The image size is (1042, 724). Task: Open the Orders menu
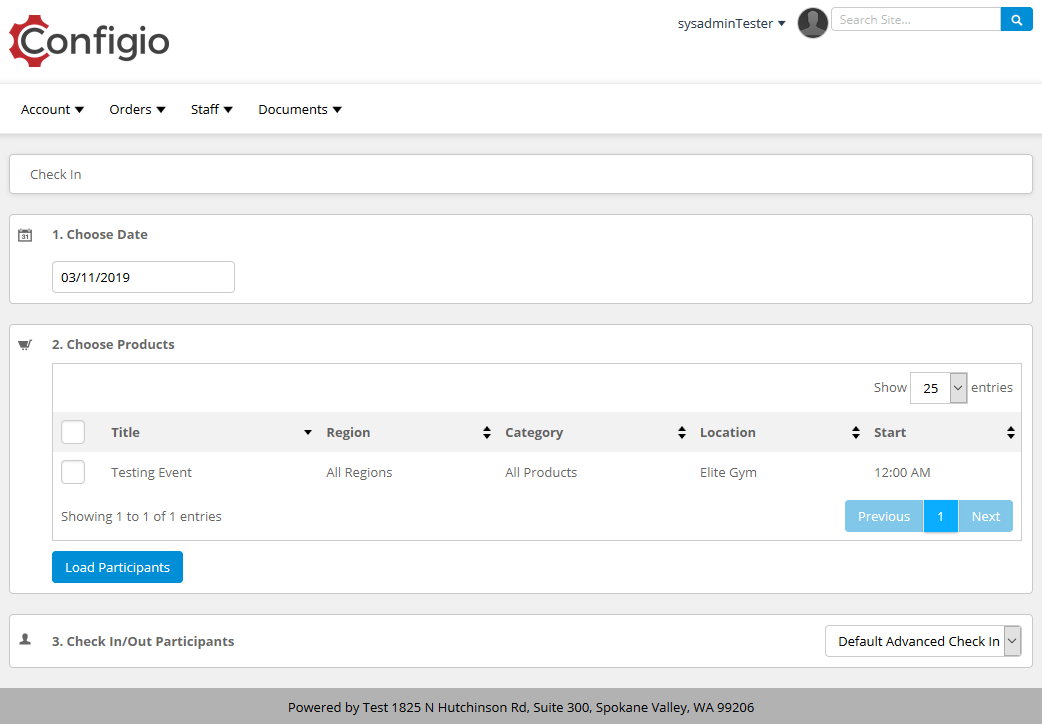tap(138, 110)
